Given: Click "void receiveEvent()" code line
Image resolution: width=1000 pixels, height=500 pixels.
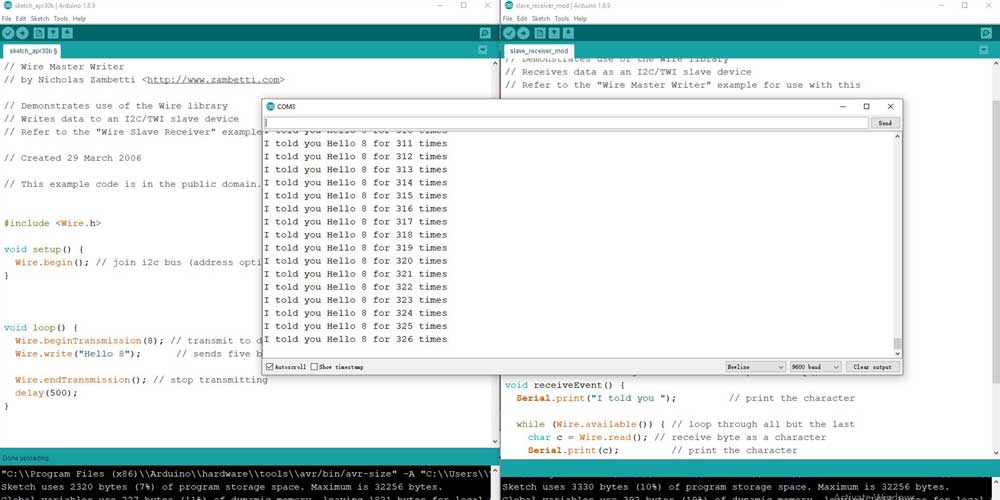Looking at the screenshot, I should (564, 385).
